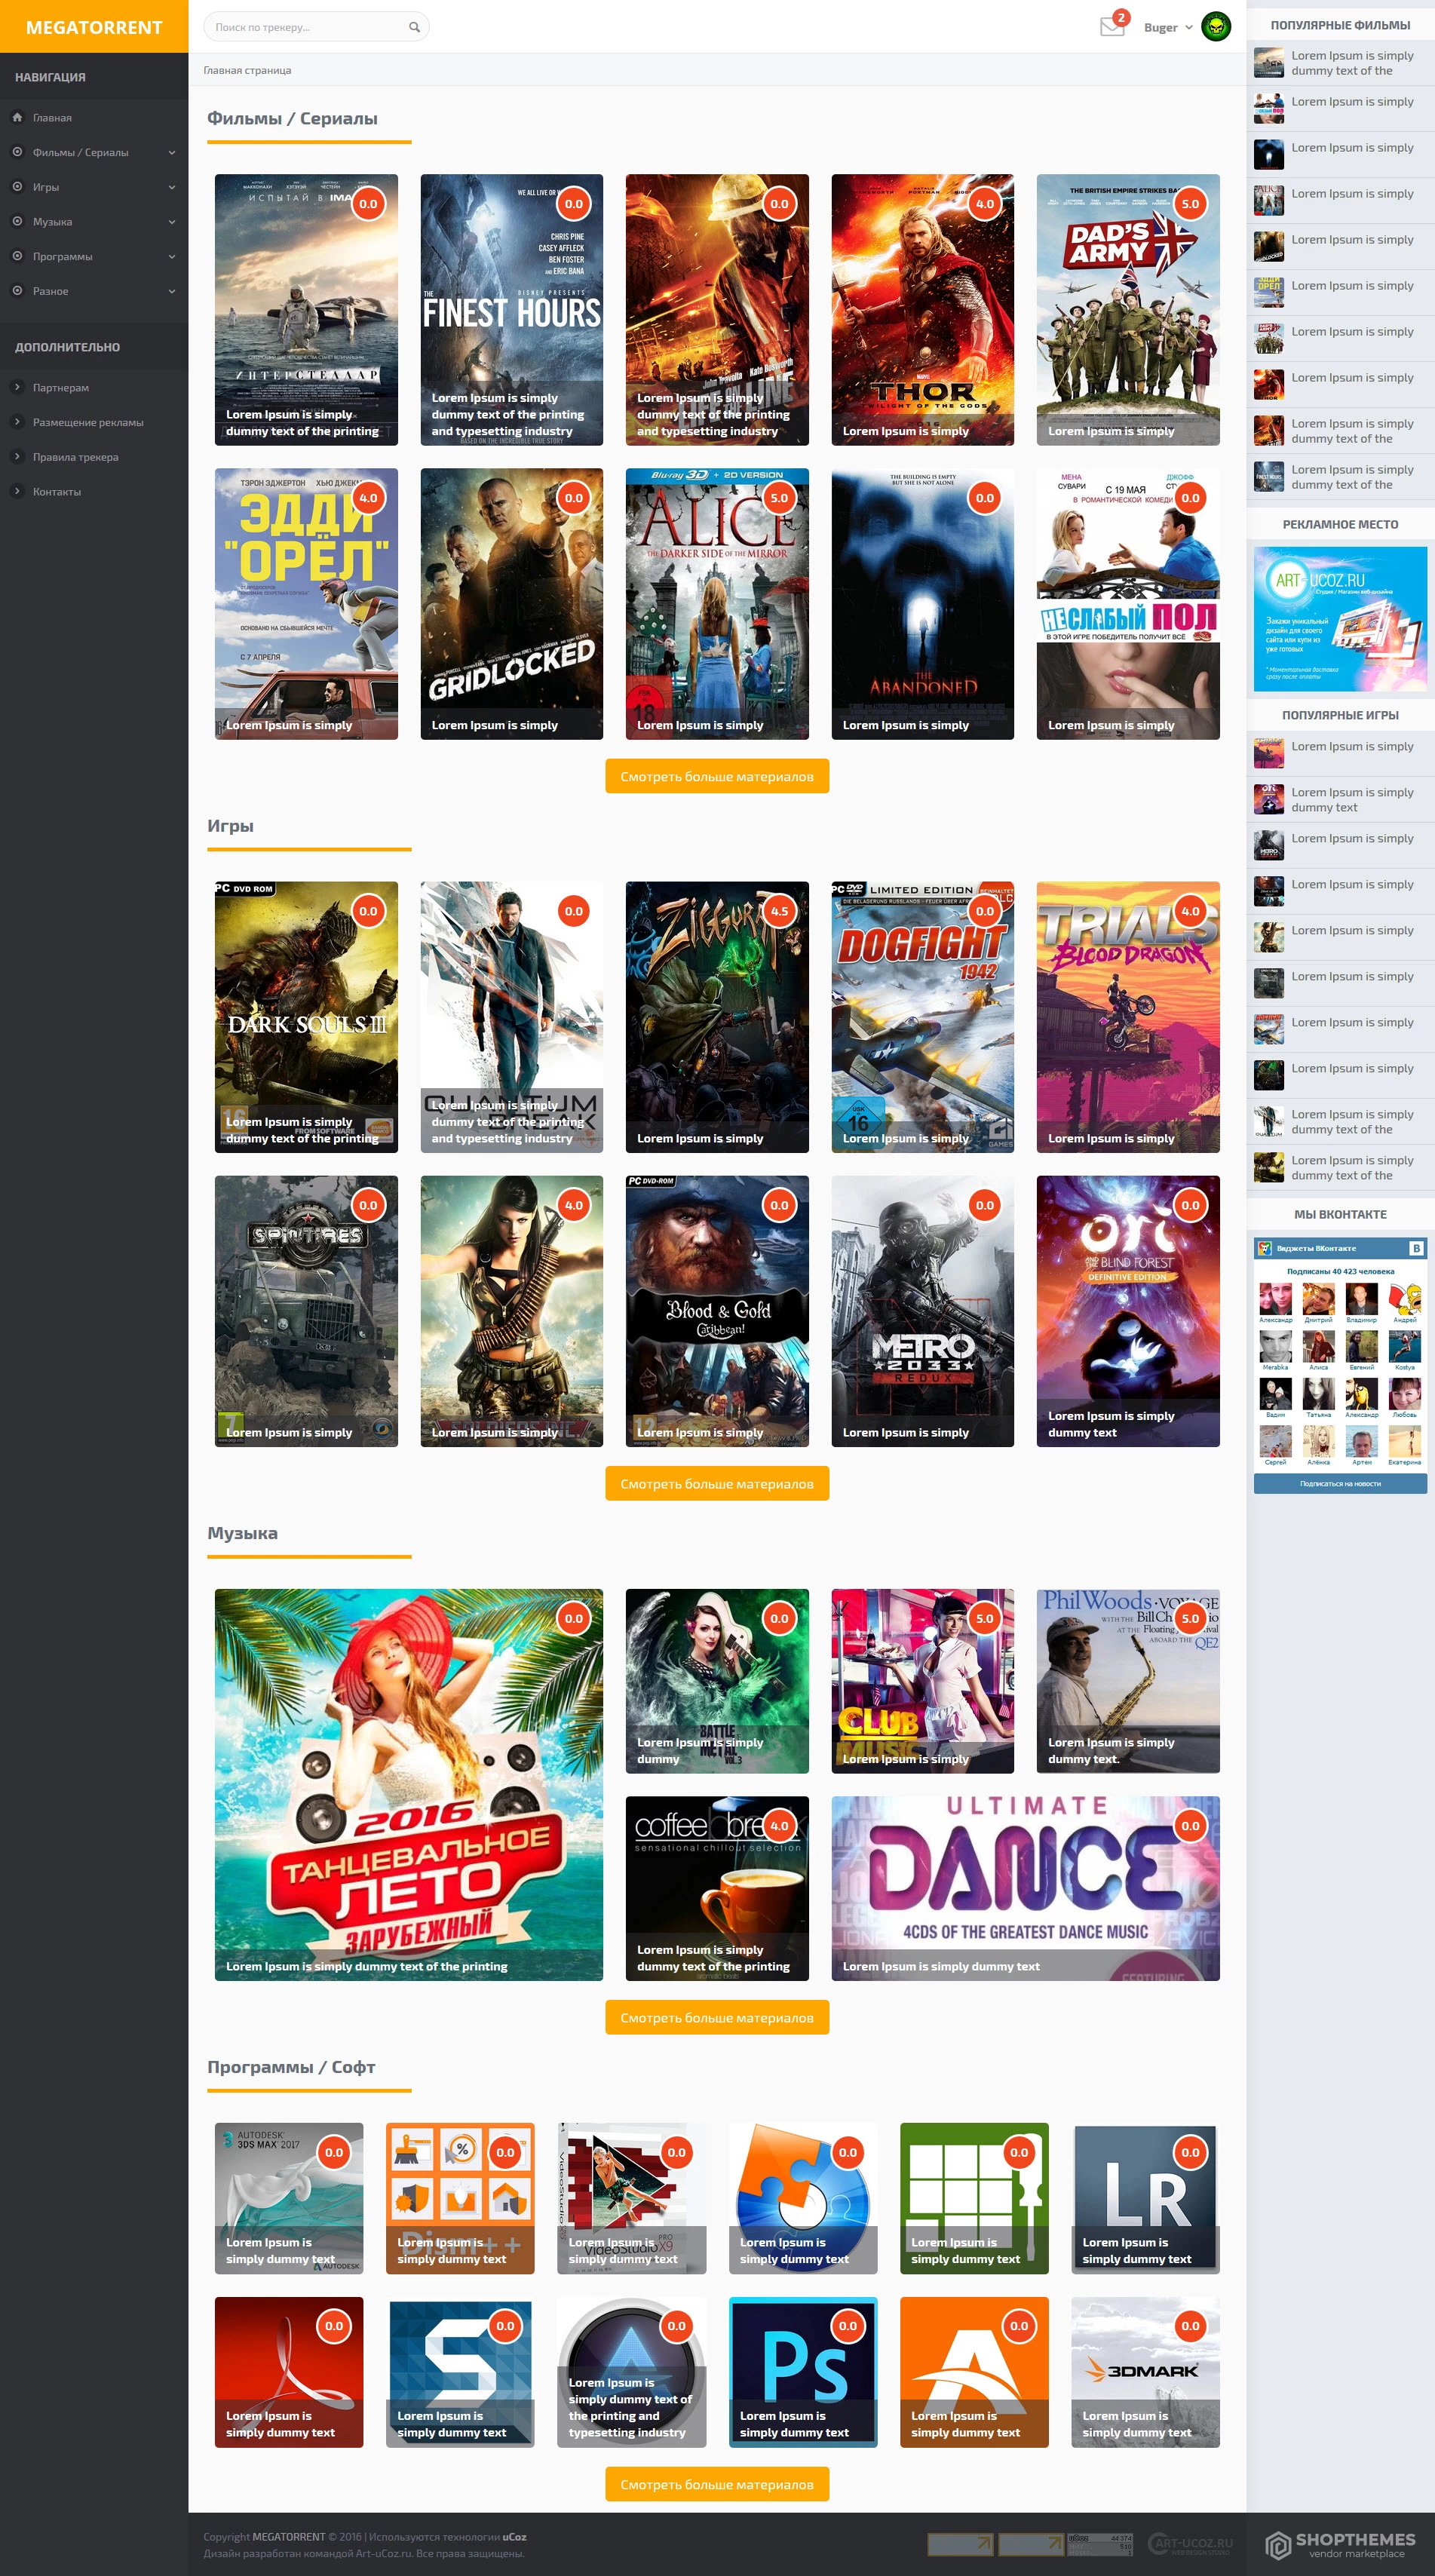Click the Подписаться на новости button
1435x2576 pixels.
click(1340, 1484)
